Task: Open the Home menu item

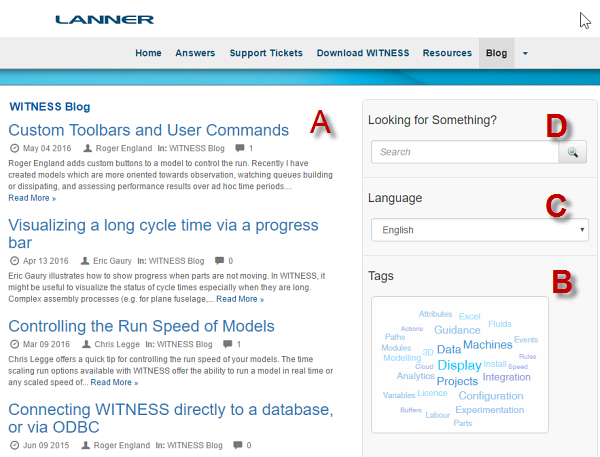Action: 148,53
